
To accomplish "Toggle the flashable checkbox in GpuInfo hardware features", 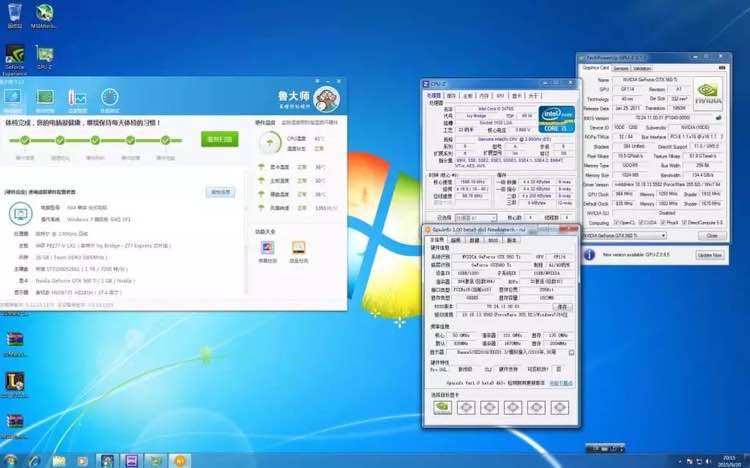I will click(558, 369).
